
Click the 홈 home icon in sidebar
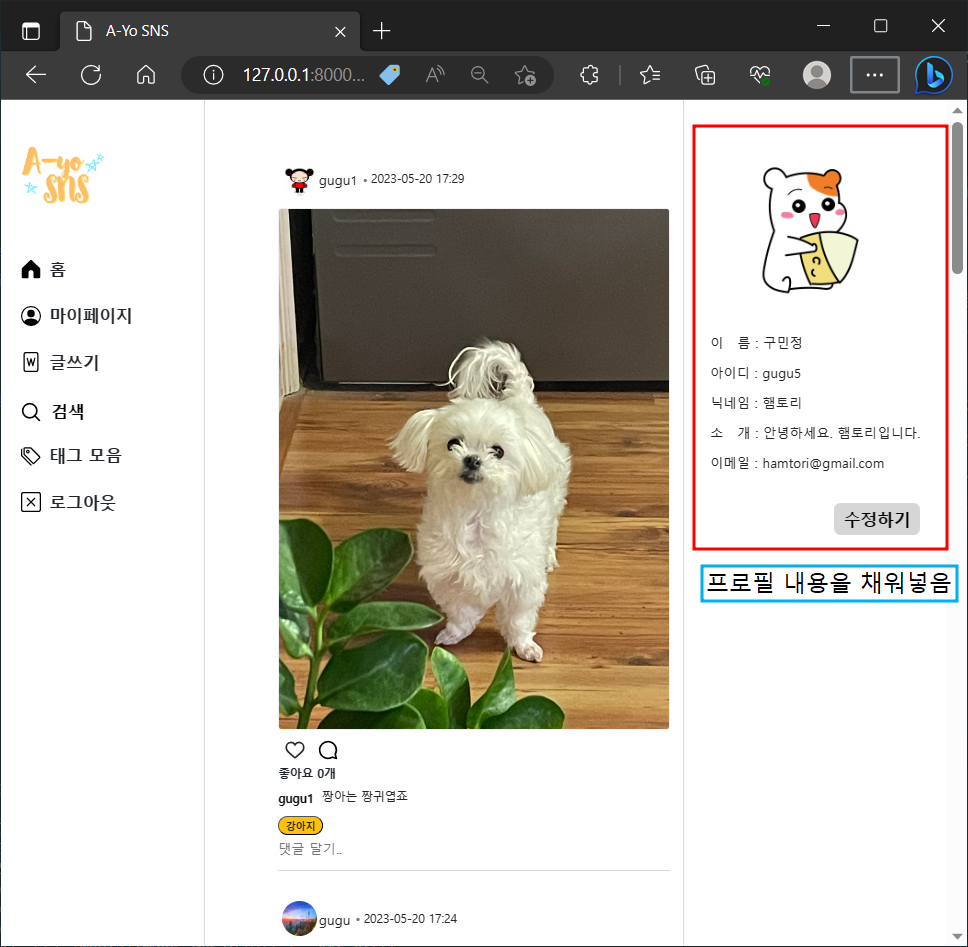32,269
